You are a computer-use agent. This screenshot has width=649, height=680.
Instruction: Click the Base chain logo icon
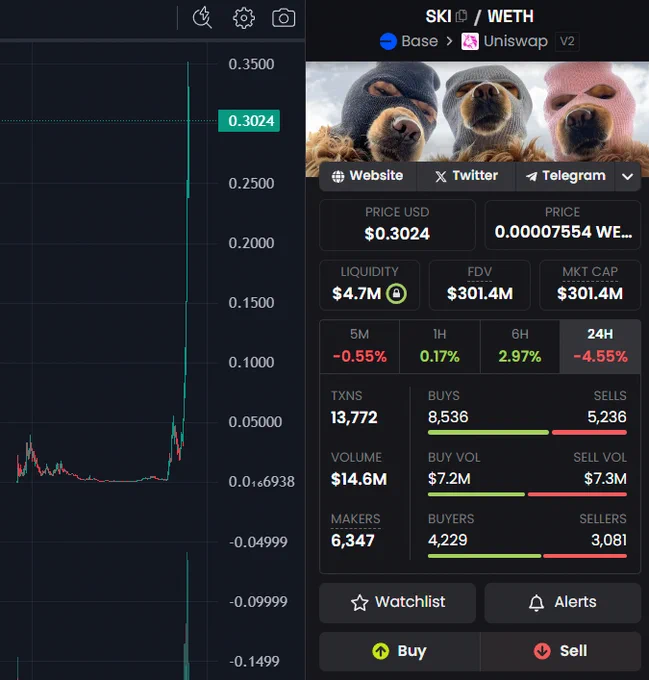click(388, 42)
